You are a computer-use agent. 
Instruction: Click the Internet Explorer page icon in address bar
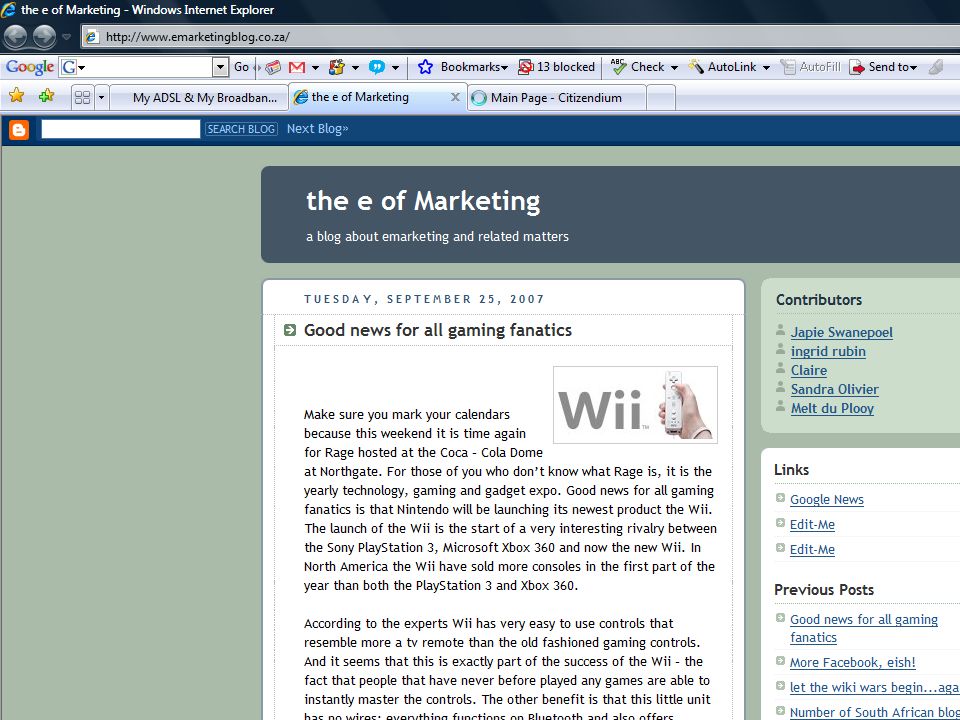pos(92,37)
